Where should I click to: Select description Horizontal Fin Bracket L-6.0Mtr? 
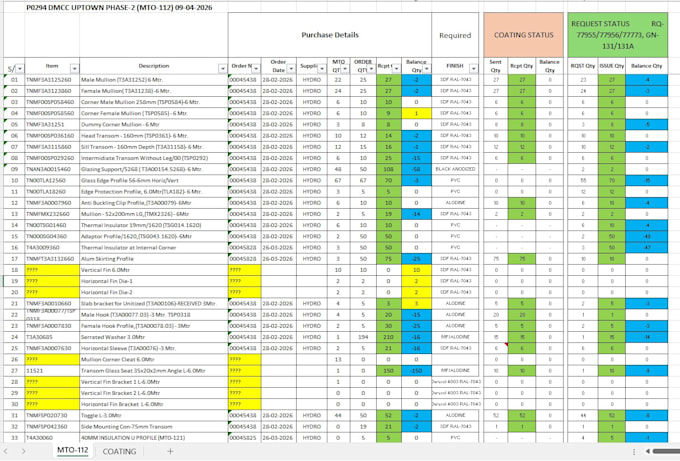(154, 404)
